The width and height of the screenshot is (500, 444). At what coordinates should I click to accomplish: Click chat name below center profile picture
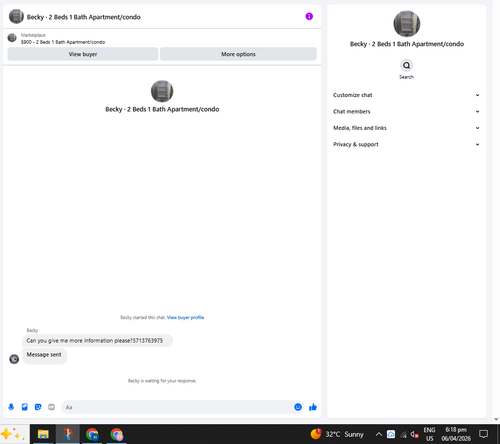162,109
